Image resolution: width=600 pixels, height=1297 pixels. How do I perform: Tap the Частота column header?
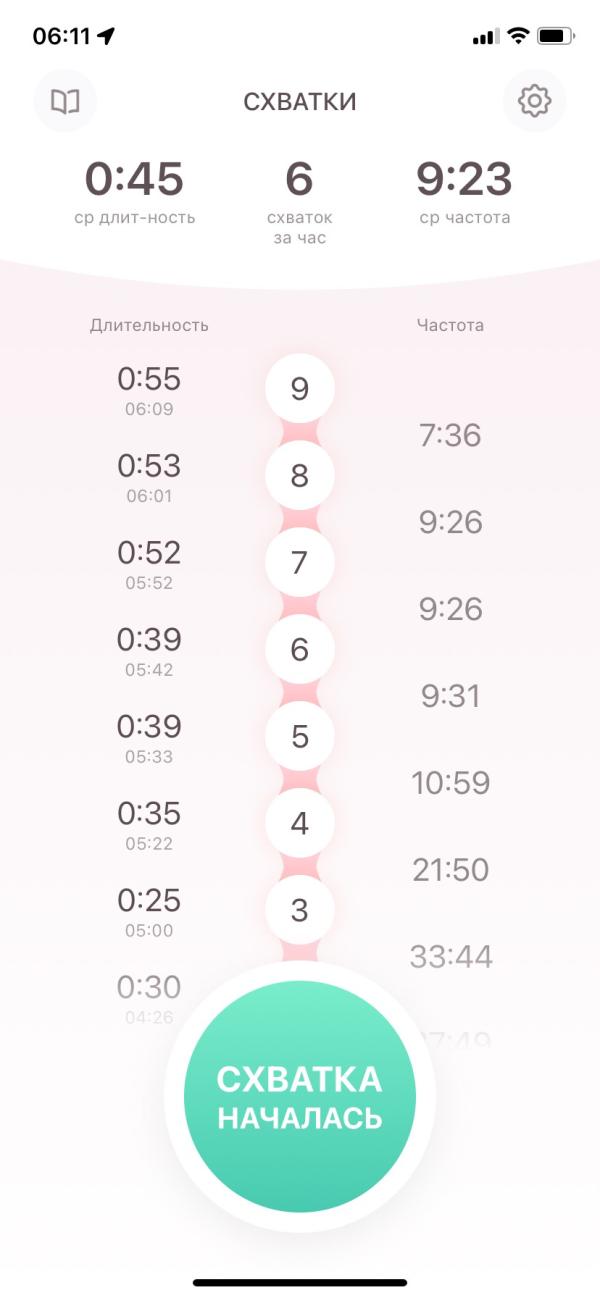[451, 325]
